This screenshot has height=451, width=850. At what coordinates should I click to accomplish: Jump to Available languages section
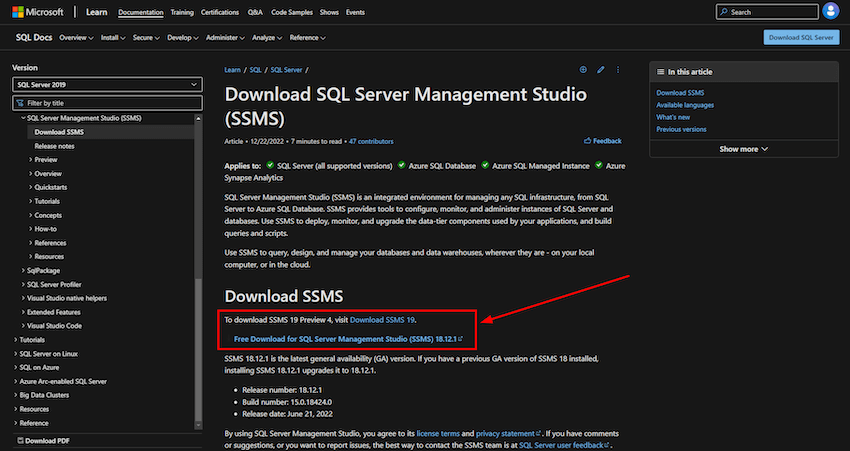[x=685, y=105]
